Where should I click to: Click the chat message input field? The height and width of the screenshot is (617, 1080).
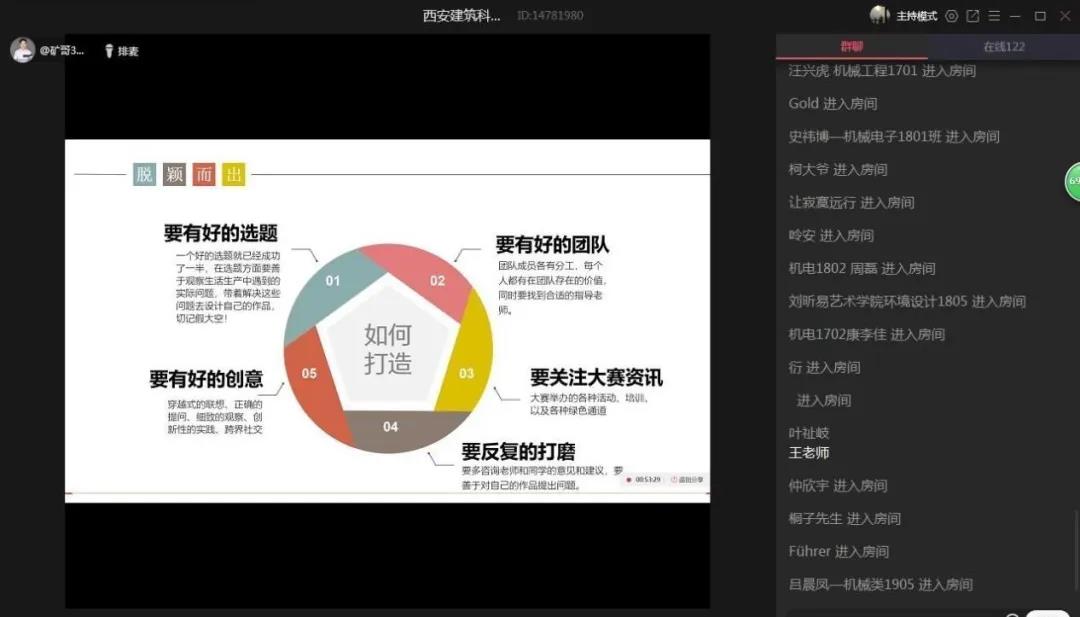point(890,613)
